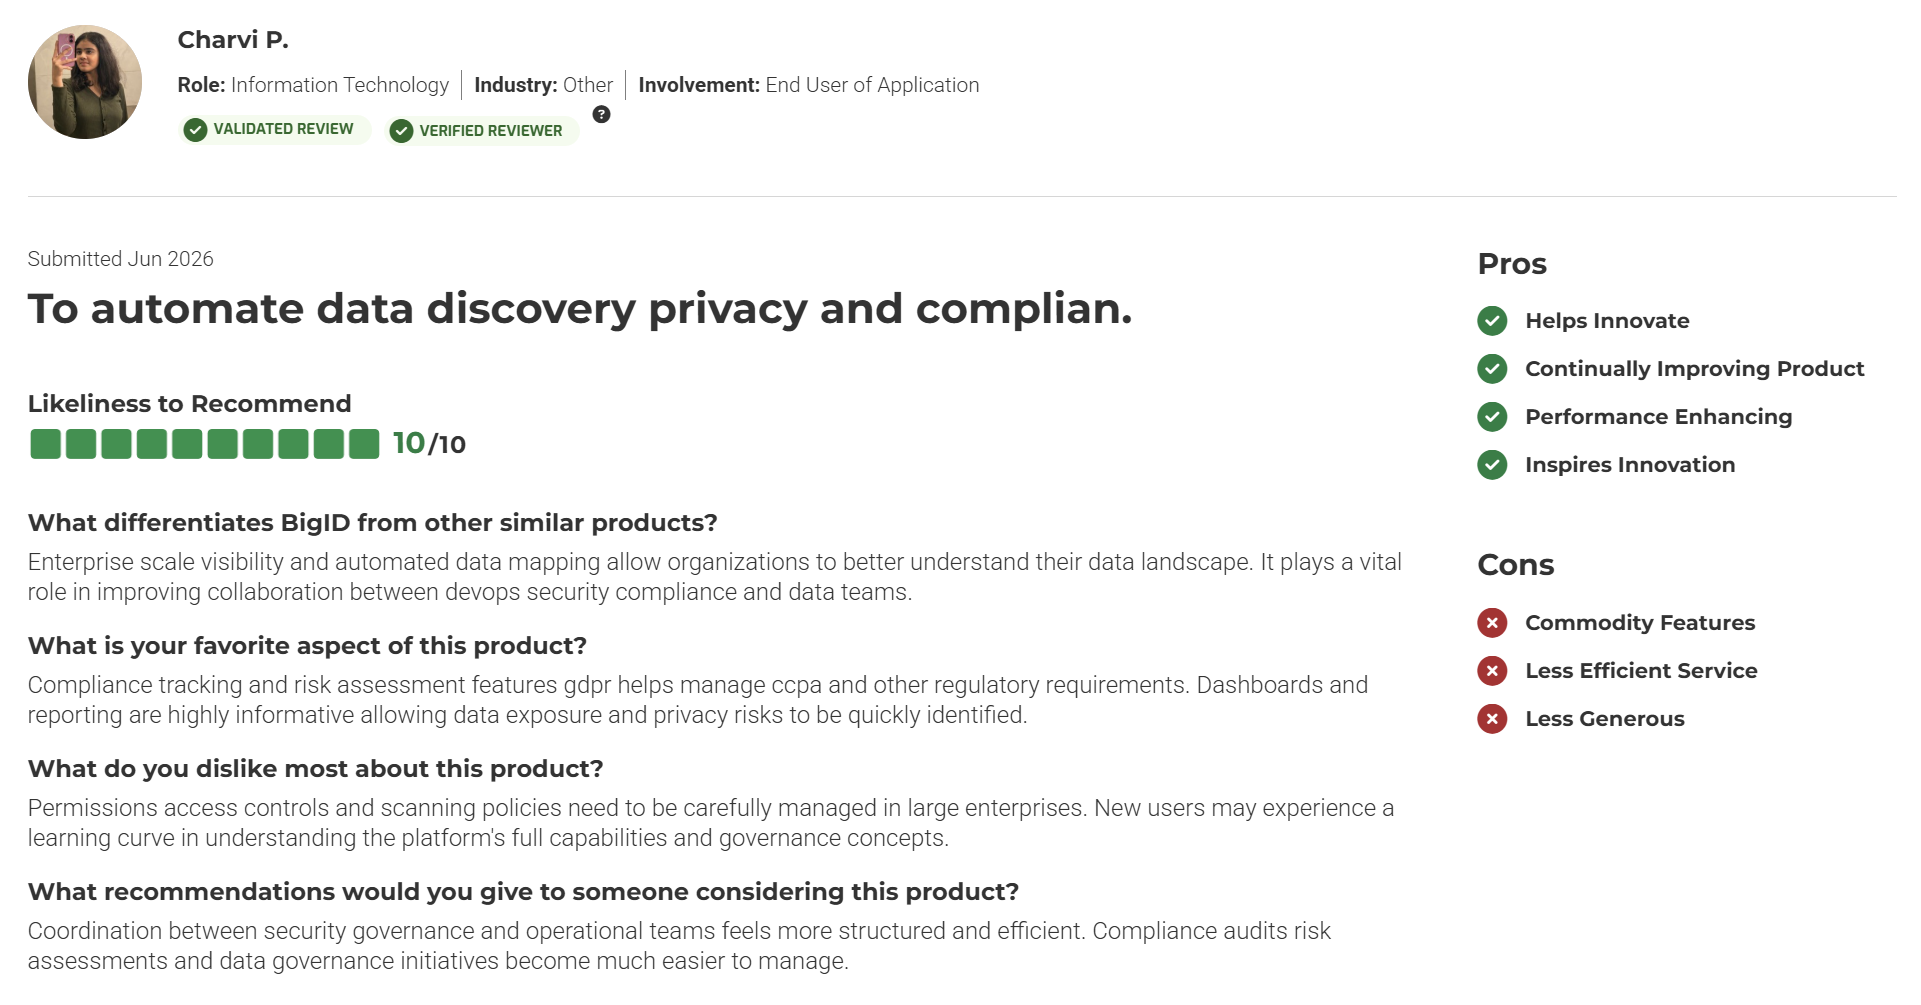Click the Validated Review badge

point(275,130)
